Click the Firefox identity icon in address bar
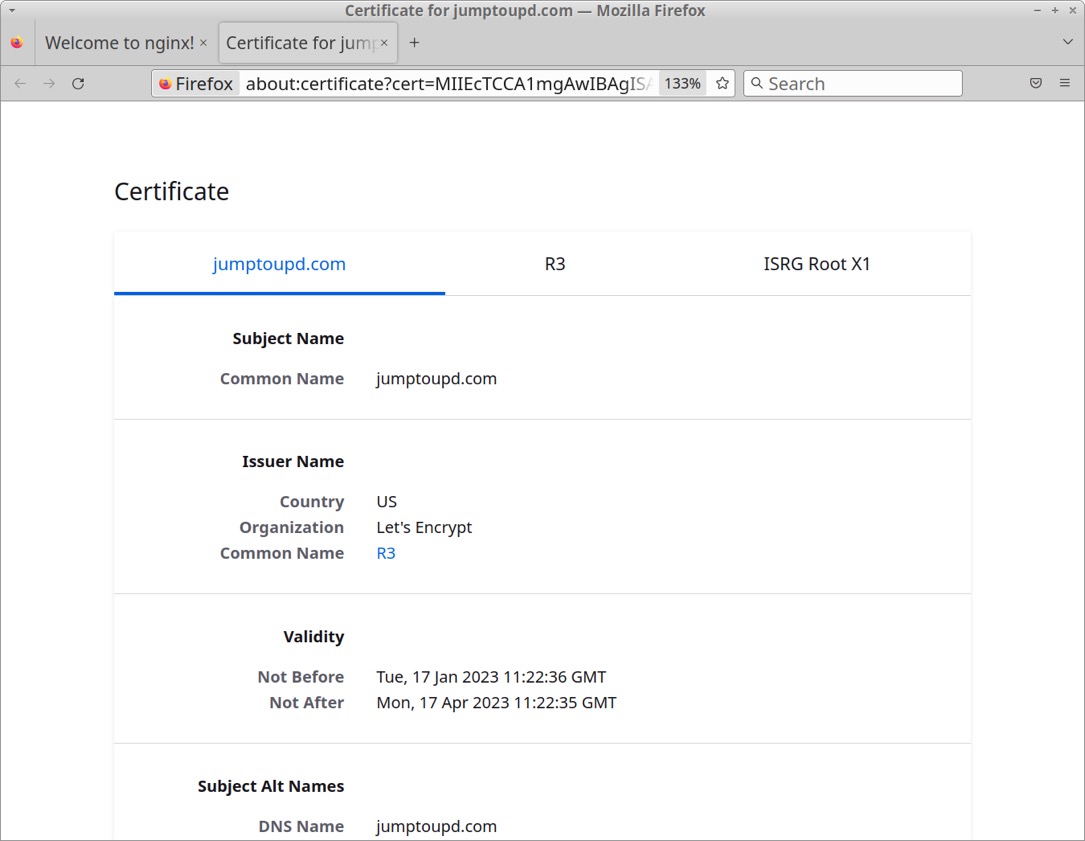 196,84
